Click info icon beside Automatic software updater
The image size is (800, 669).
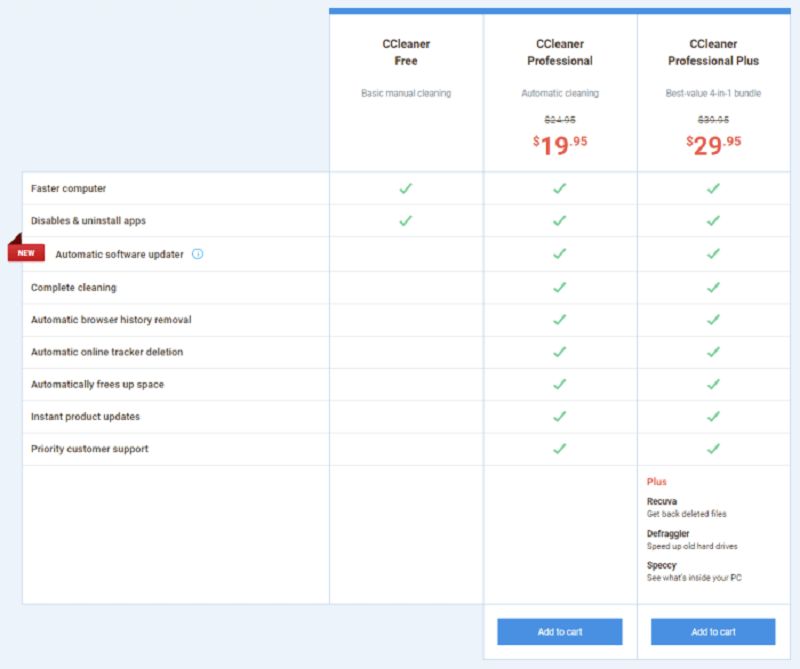(x=197, y=254)
